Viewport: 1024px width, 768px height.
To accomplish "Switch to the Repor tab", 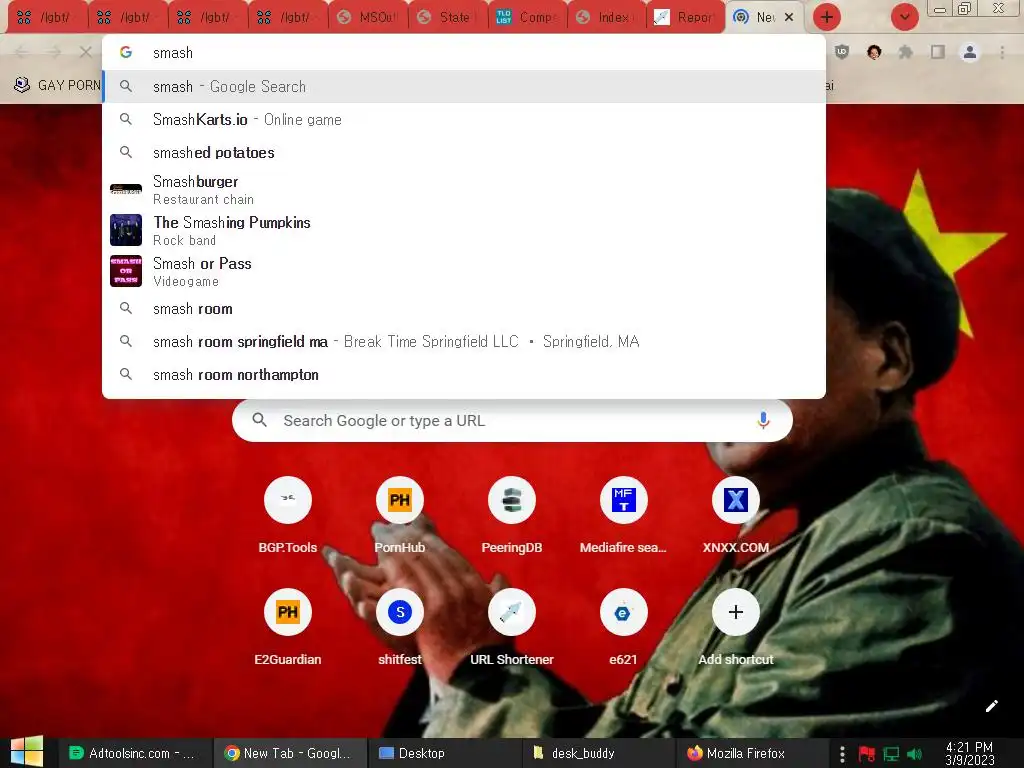I will pos(687,18).
